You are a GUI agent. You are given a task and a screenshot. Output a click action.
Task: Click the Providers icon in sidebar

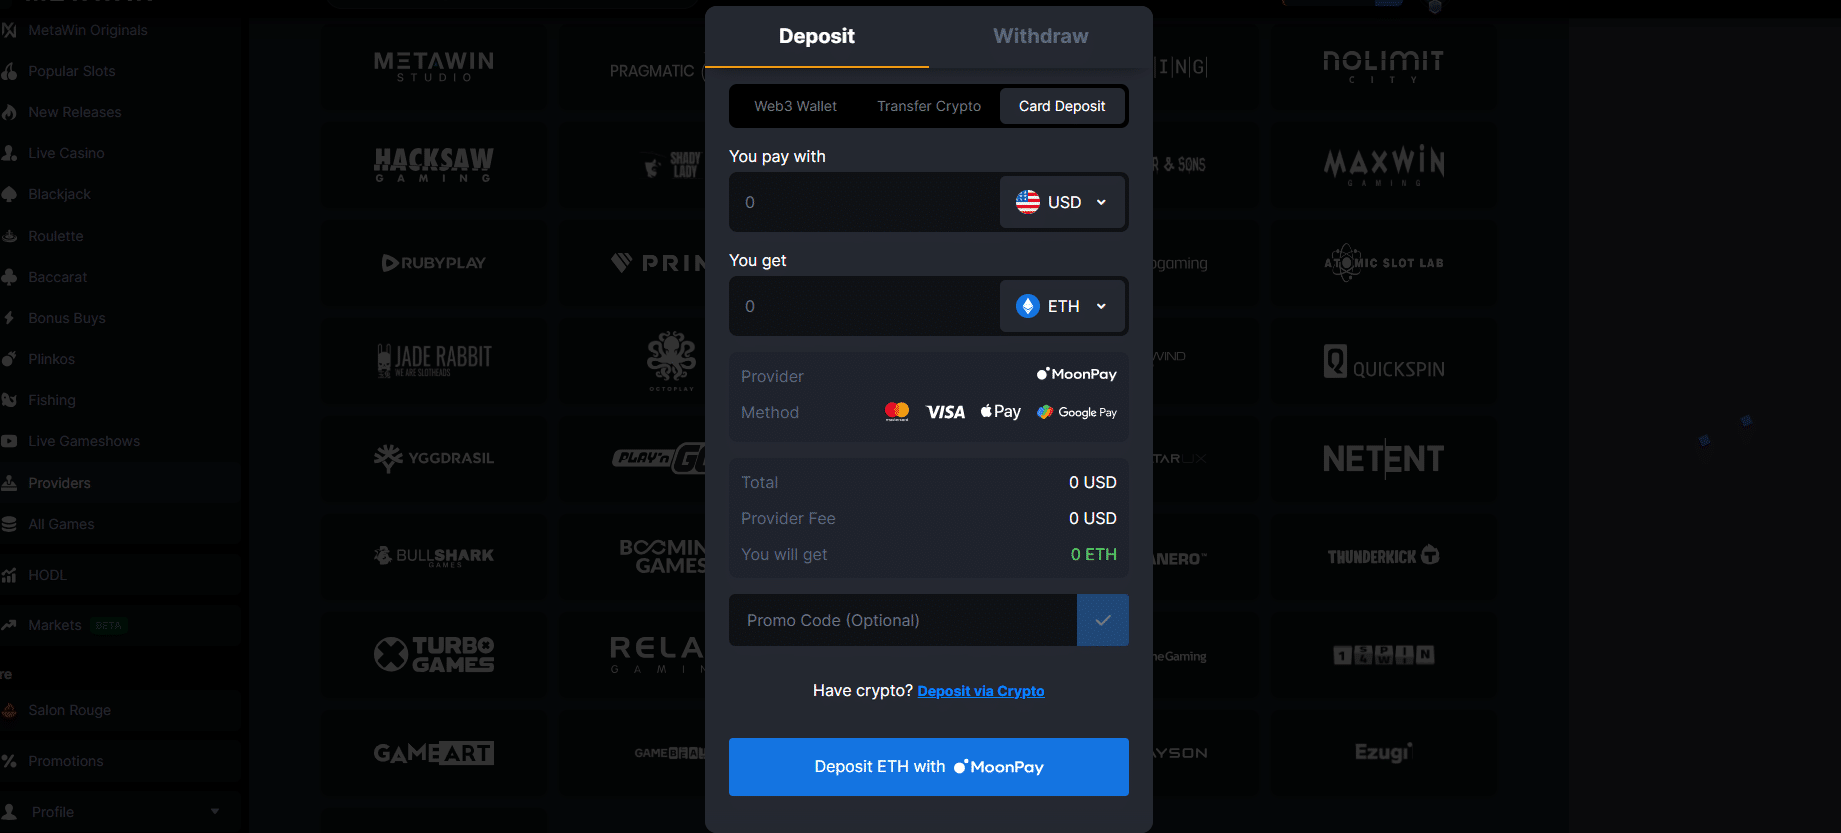click(x=10, y=483)
